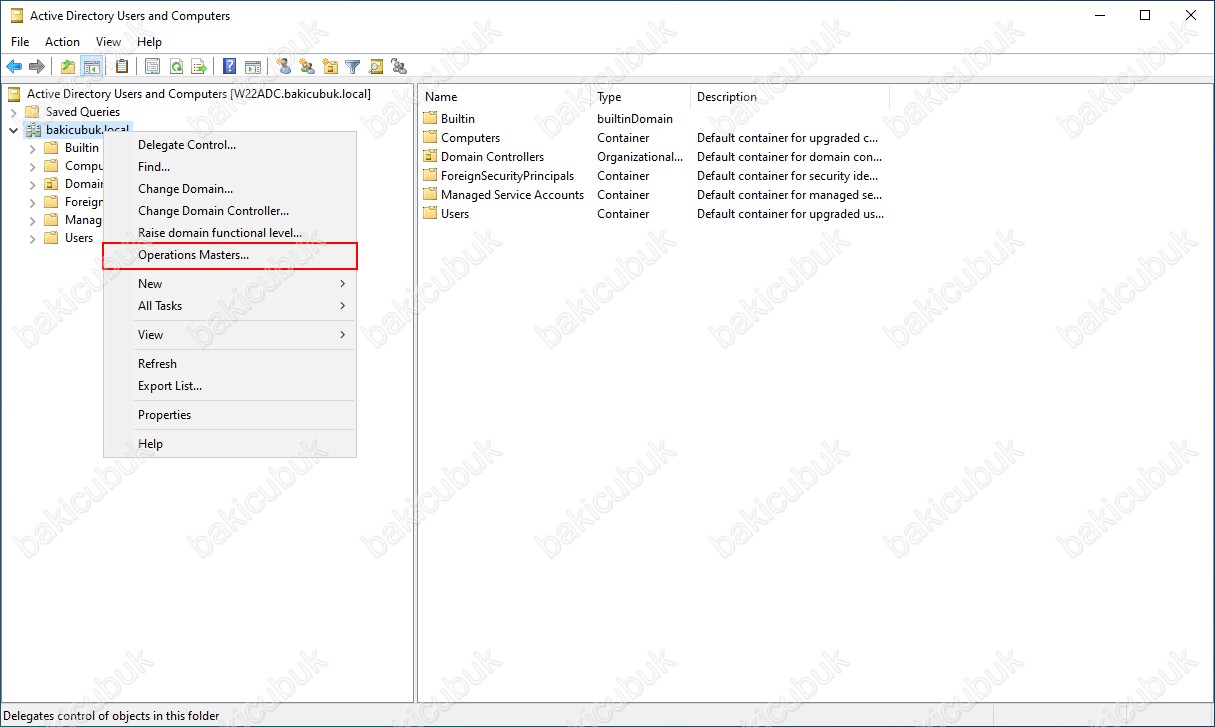Select the Users label in tree pane
The height and width of the screenshot is (727, 1215).
[79, 238]
